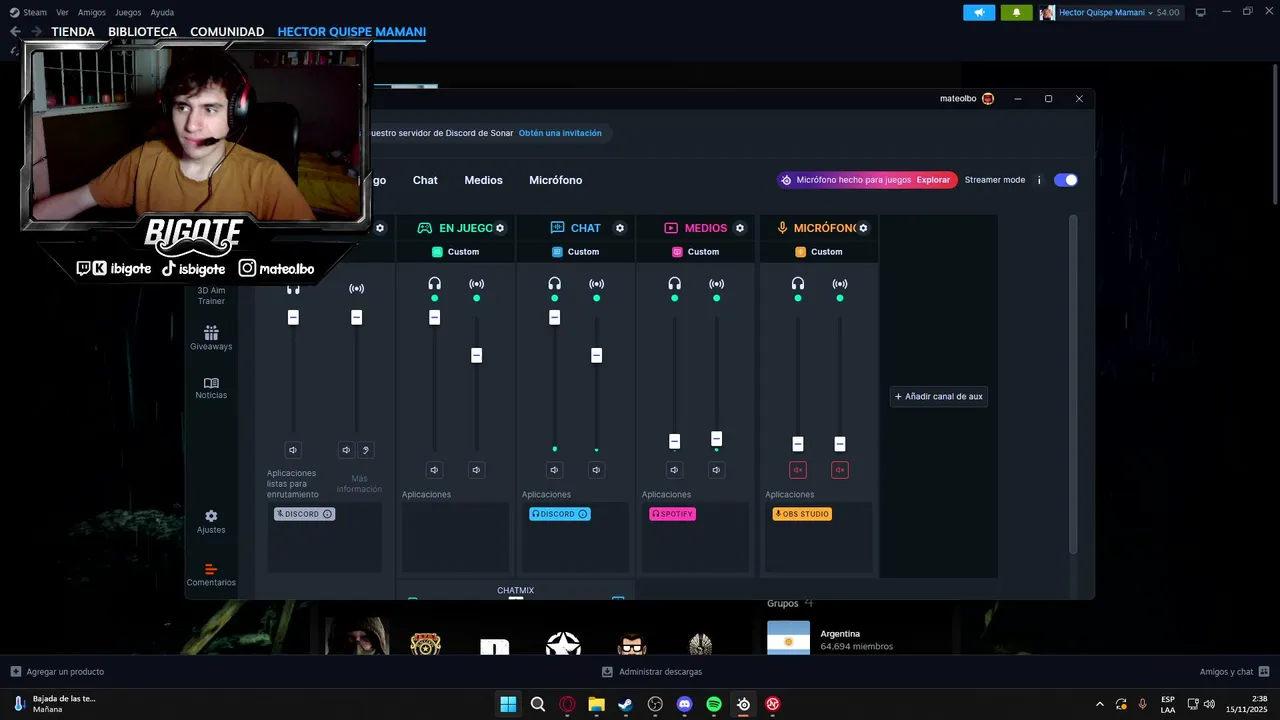
Task: Open CHAT channel settings gear
Action: coord(620,228)
